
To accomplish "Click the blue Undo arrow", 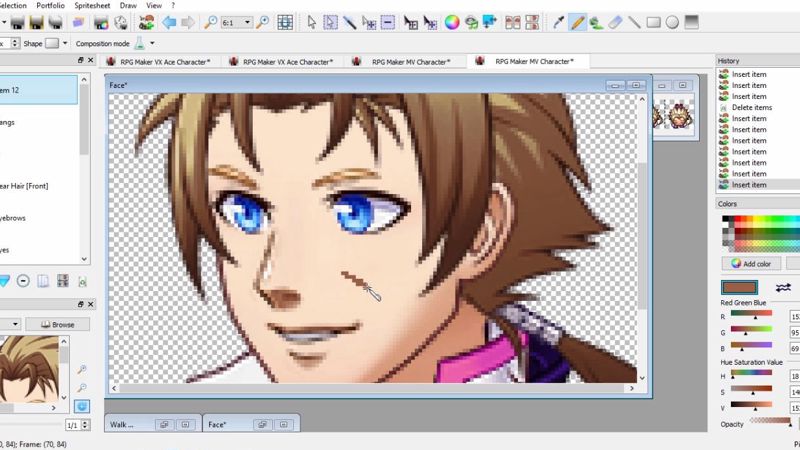I will click(x=169, y=22).
